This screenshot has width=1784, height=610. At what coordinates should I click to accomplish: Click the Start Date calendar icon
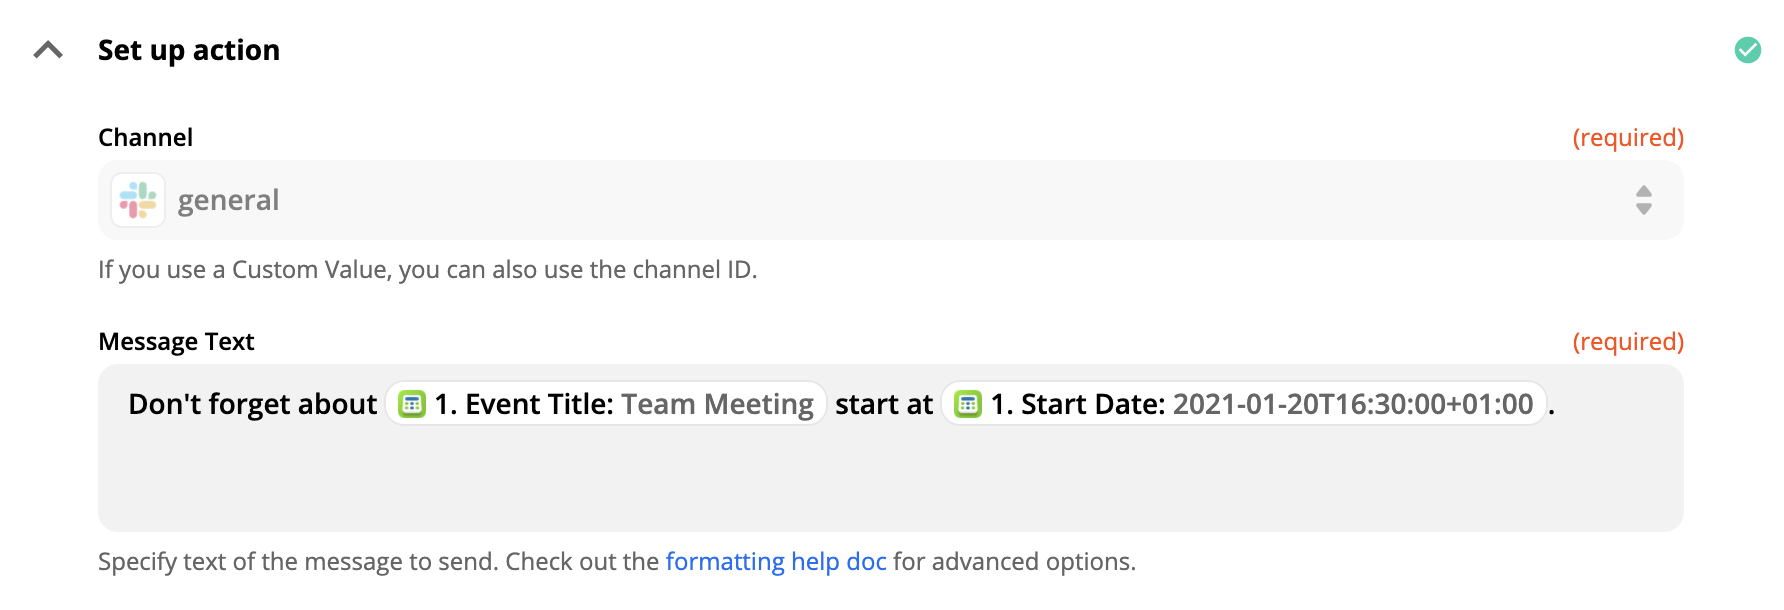(x=968, y=404)
